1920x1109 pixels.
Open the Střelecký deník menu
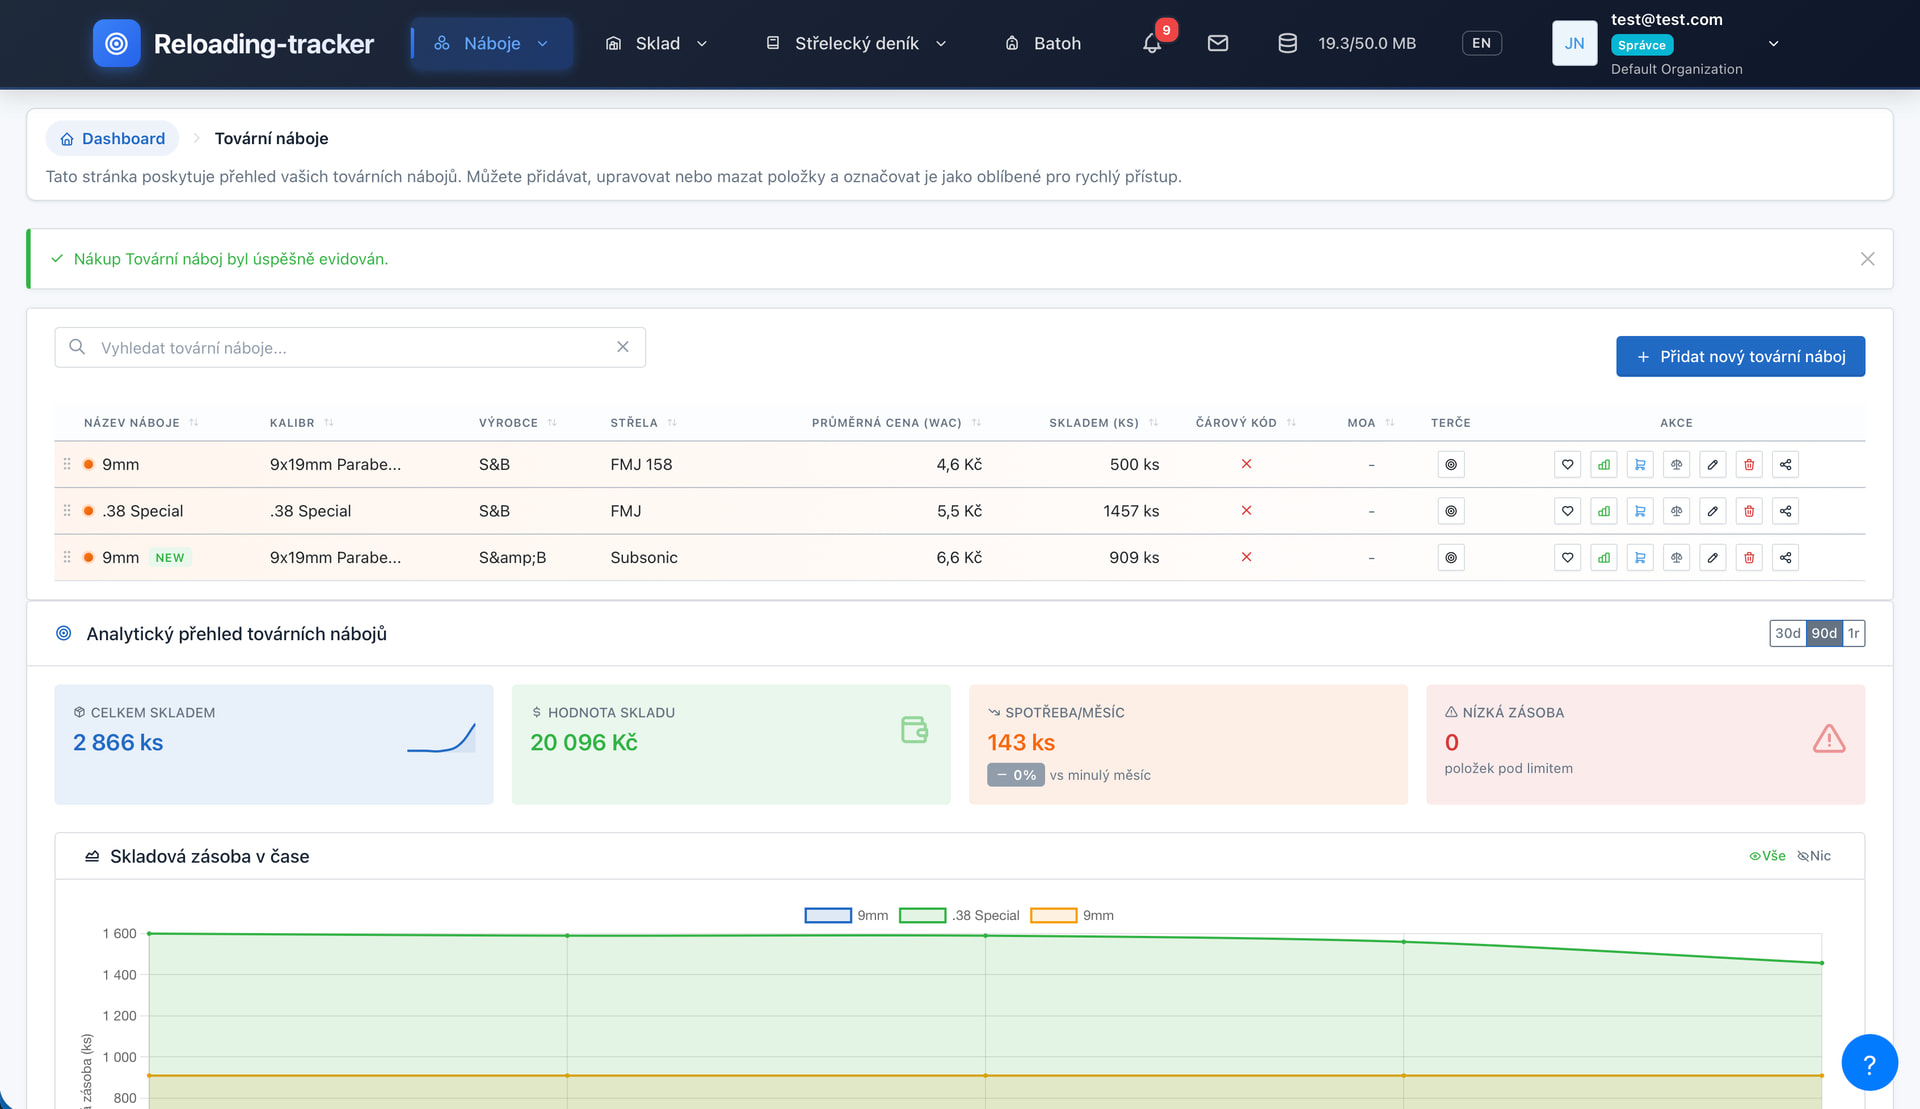click(856, 44)
